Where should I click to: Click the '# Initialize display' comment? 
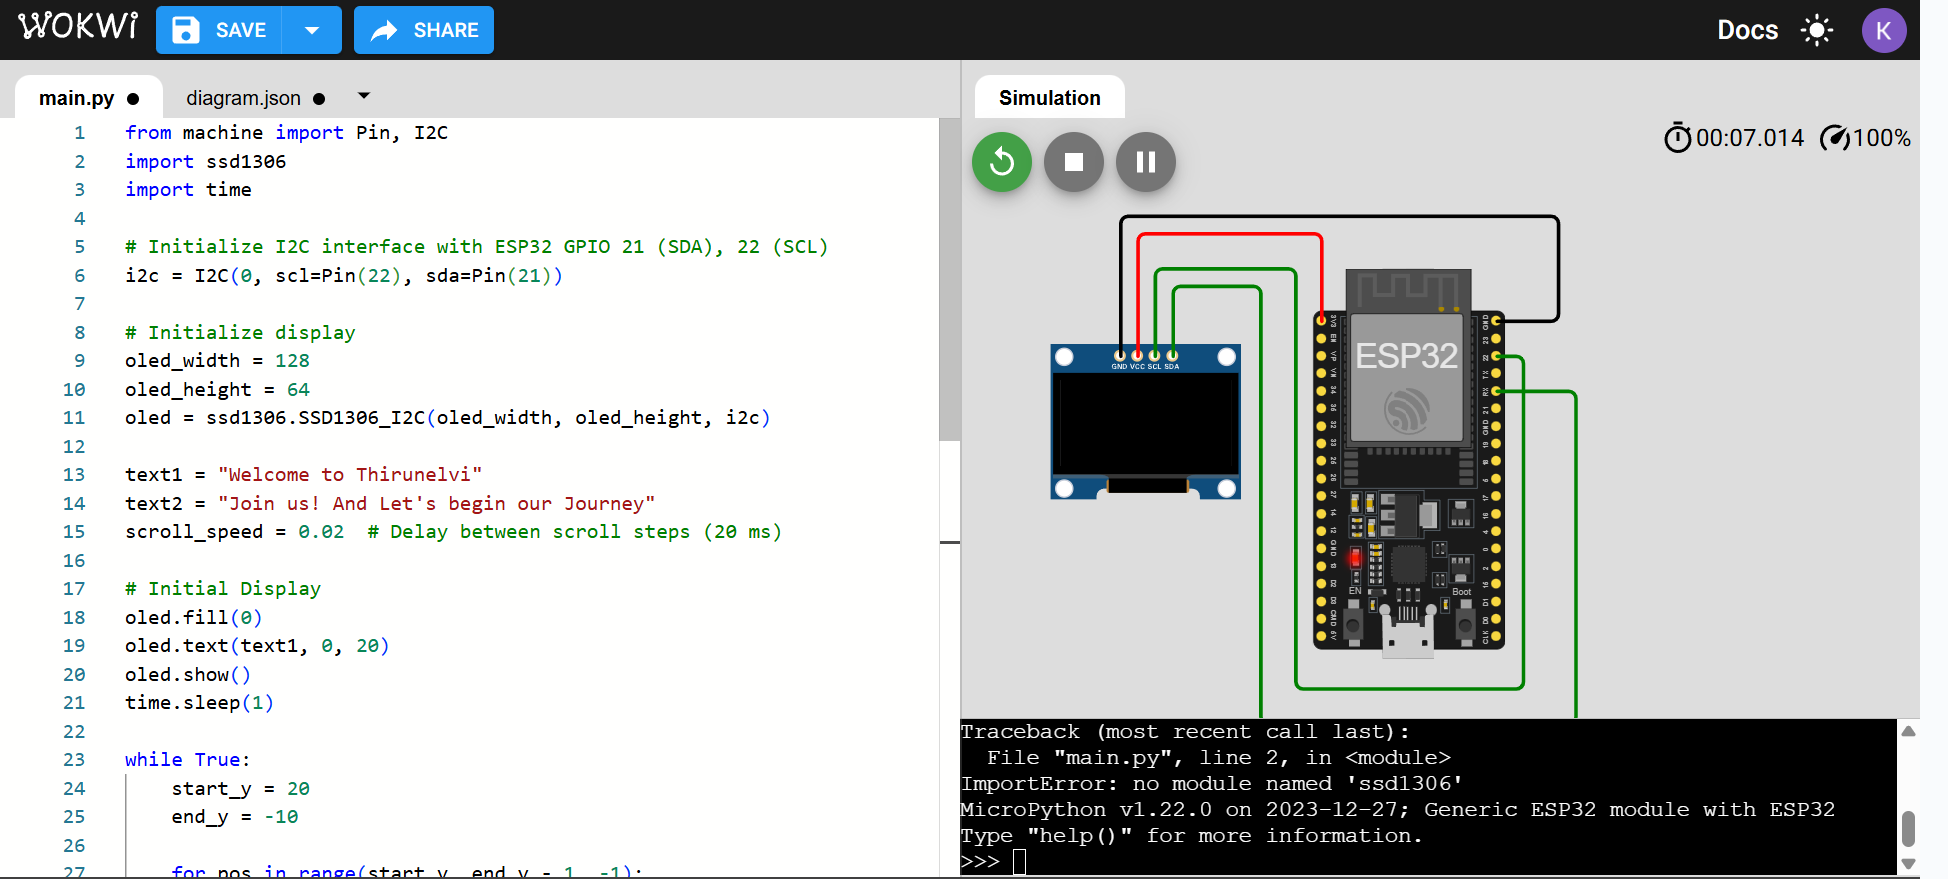coord(240,333)
